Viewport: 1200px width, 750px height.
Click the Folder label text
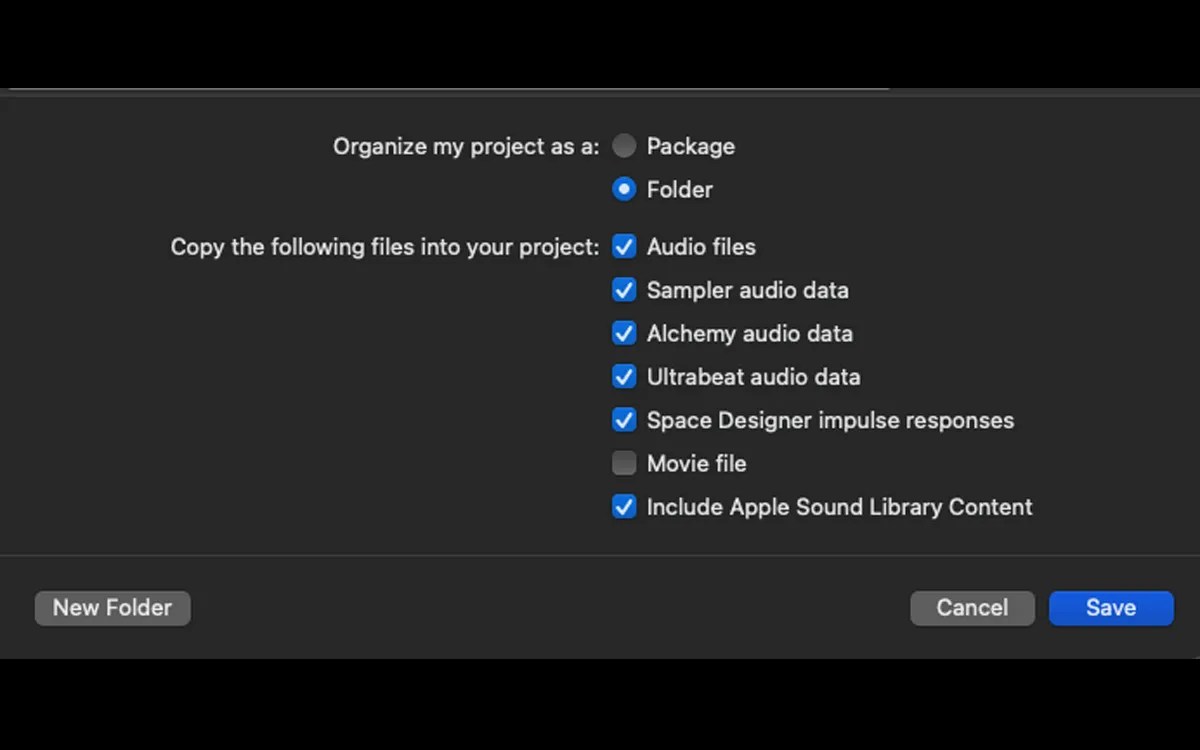[680, 189]
